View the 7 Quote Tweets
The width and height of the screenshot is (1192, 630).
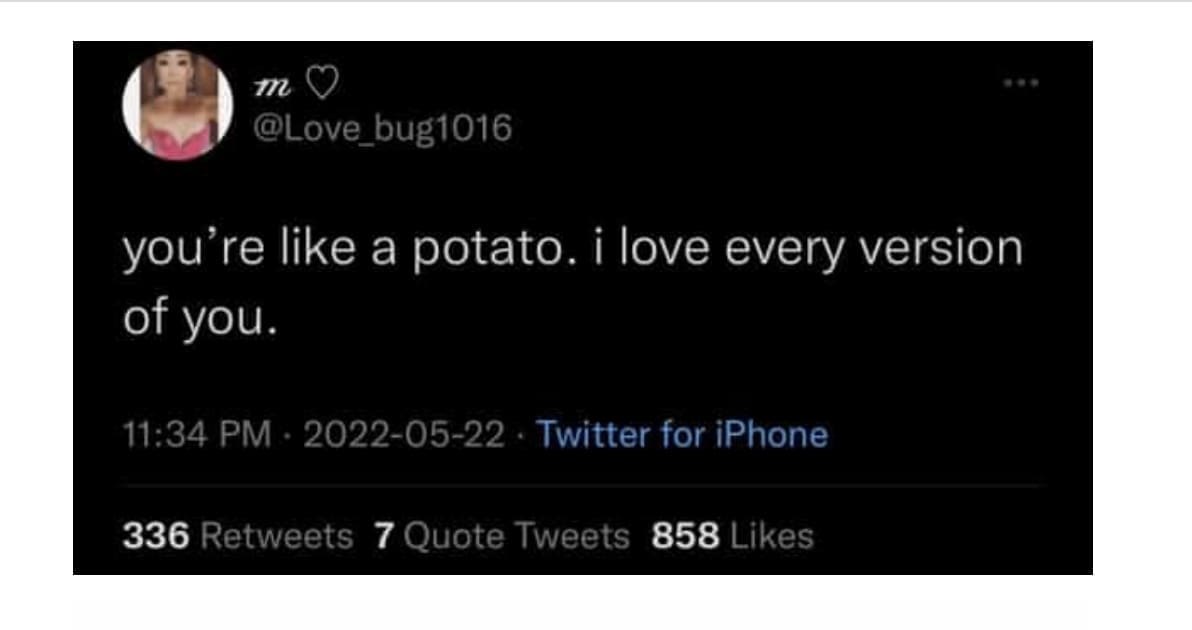click(x=502, y=536)
